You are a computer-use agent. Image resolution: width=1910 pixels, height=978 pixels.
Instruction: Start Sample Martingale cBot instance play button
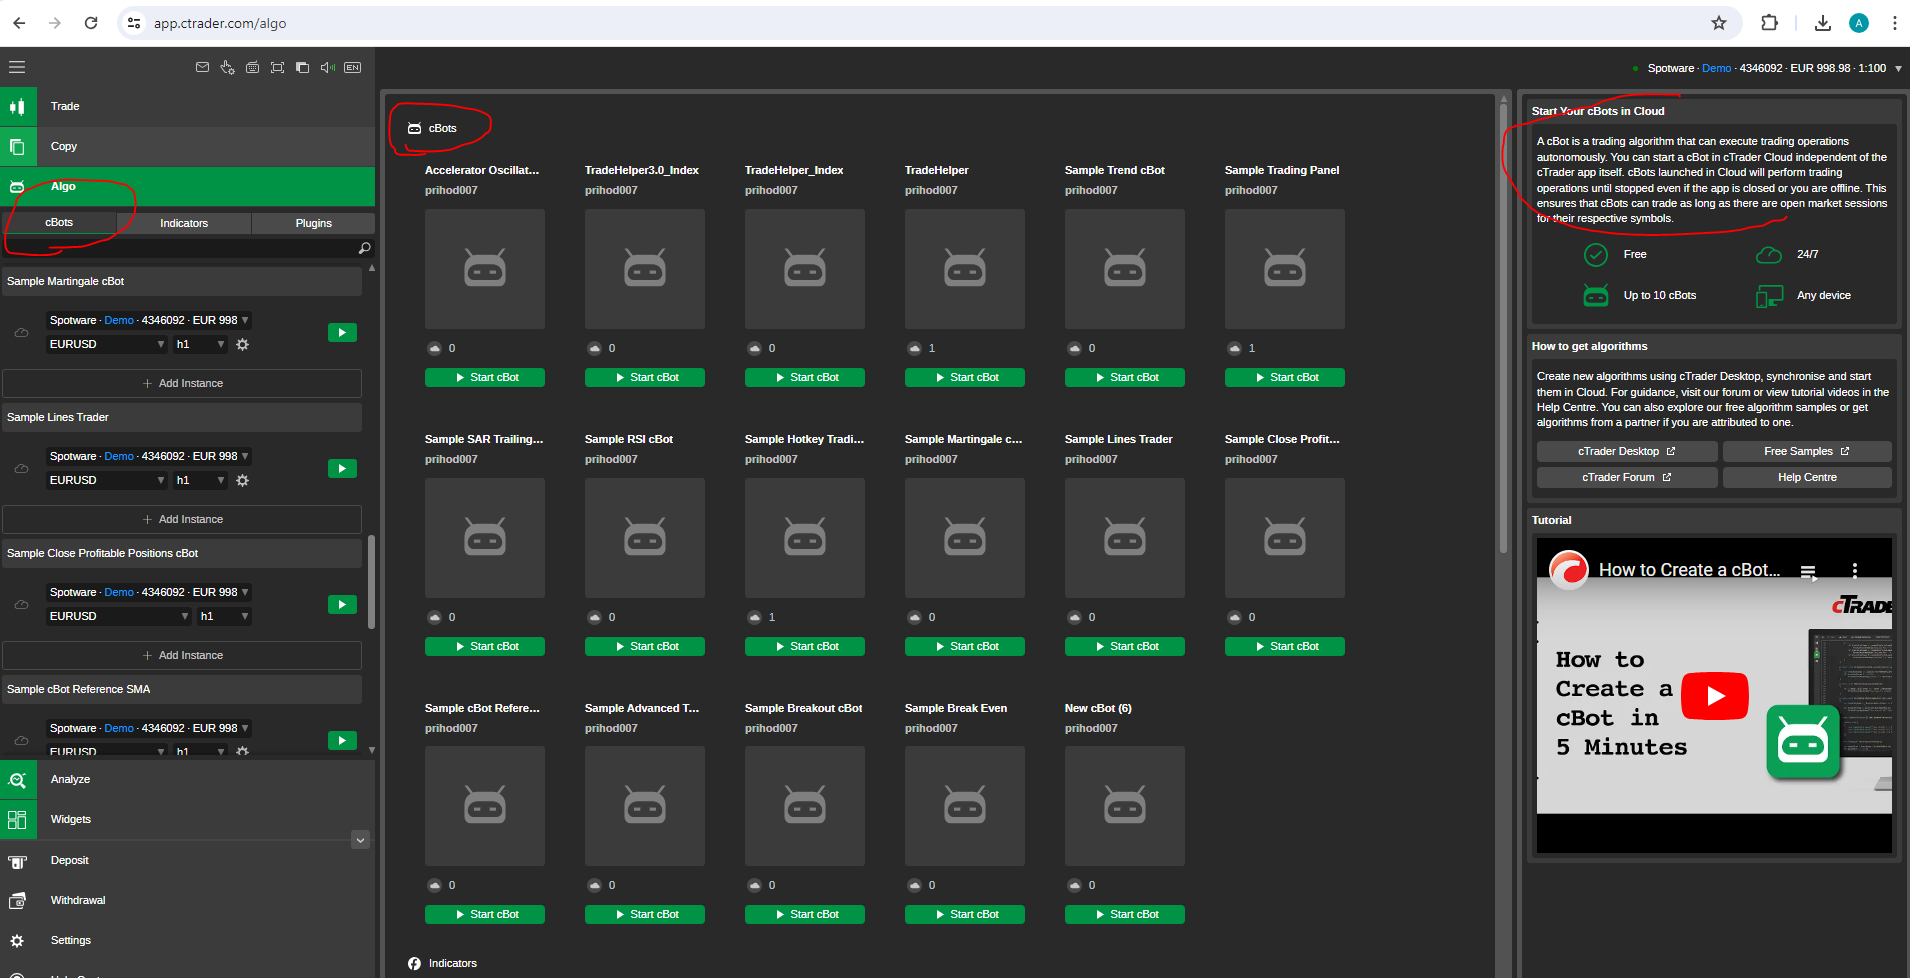(342, 332)
